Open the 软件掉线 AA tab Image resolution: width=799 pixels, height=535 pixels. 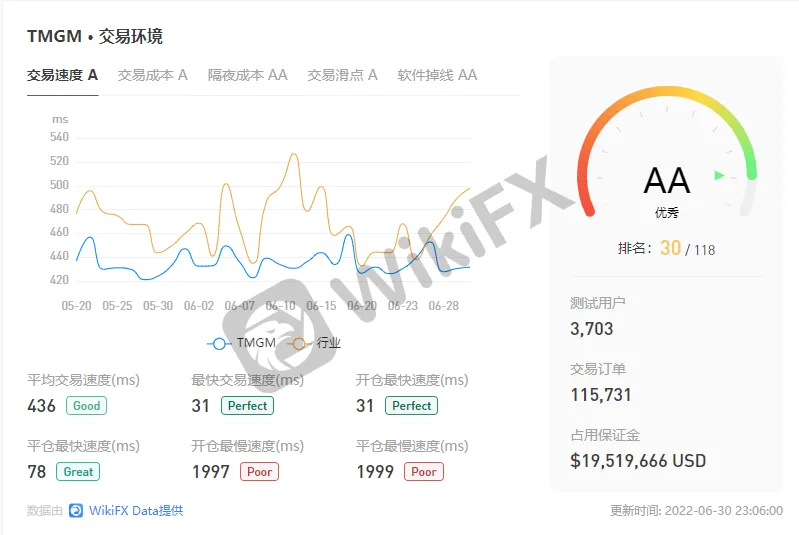437,75
